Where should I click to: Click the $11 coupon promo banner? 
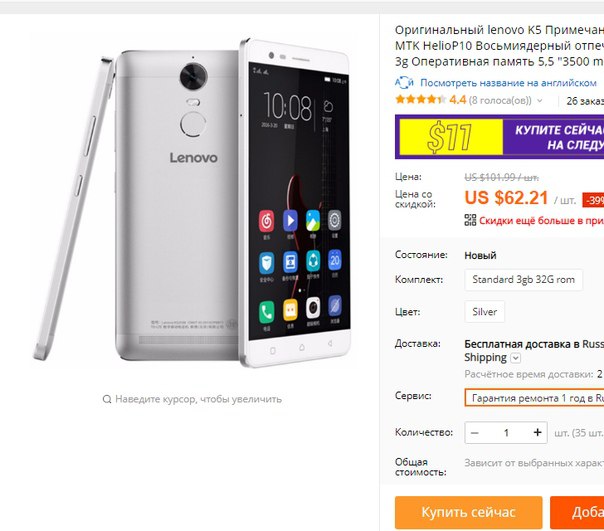coord(499,136)
